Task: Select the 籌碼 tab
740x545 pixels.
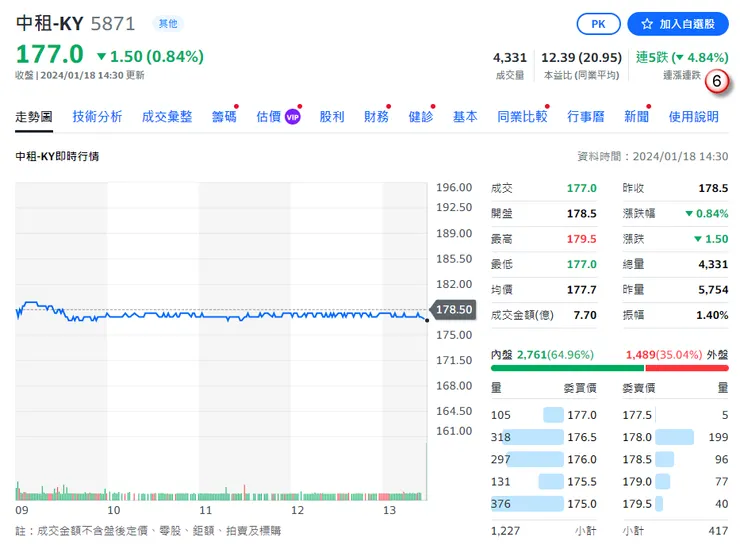Action: pos(224,117)
